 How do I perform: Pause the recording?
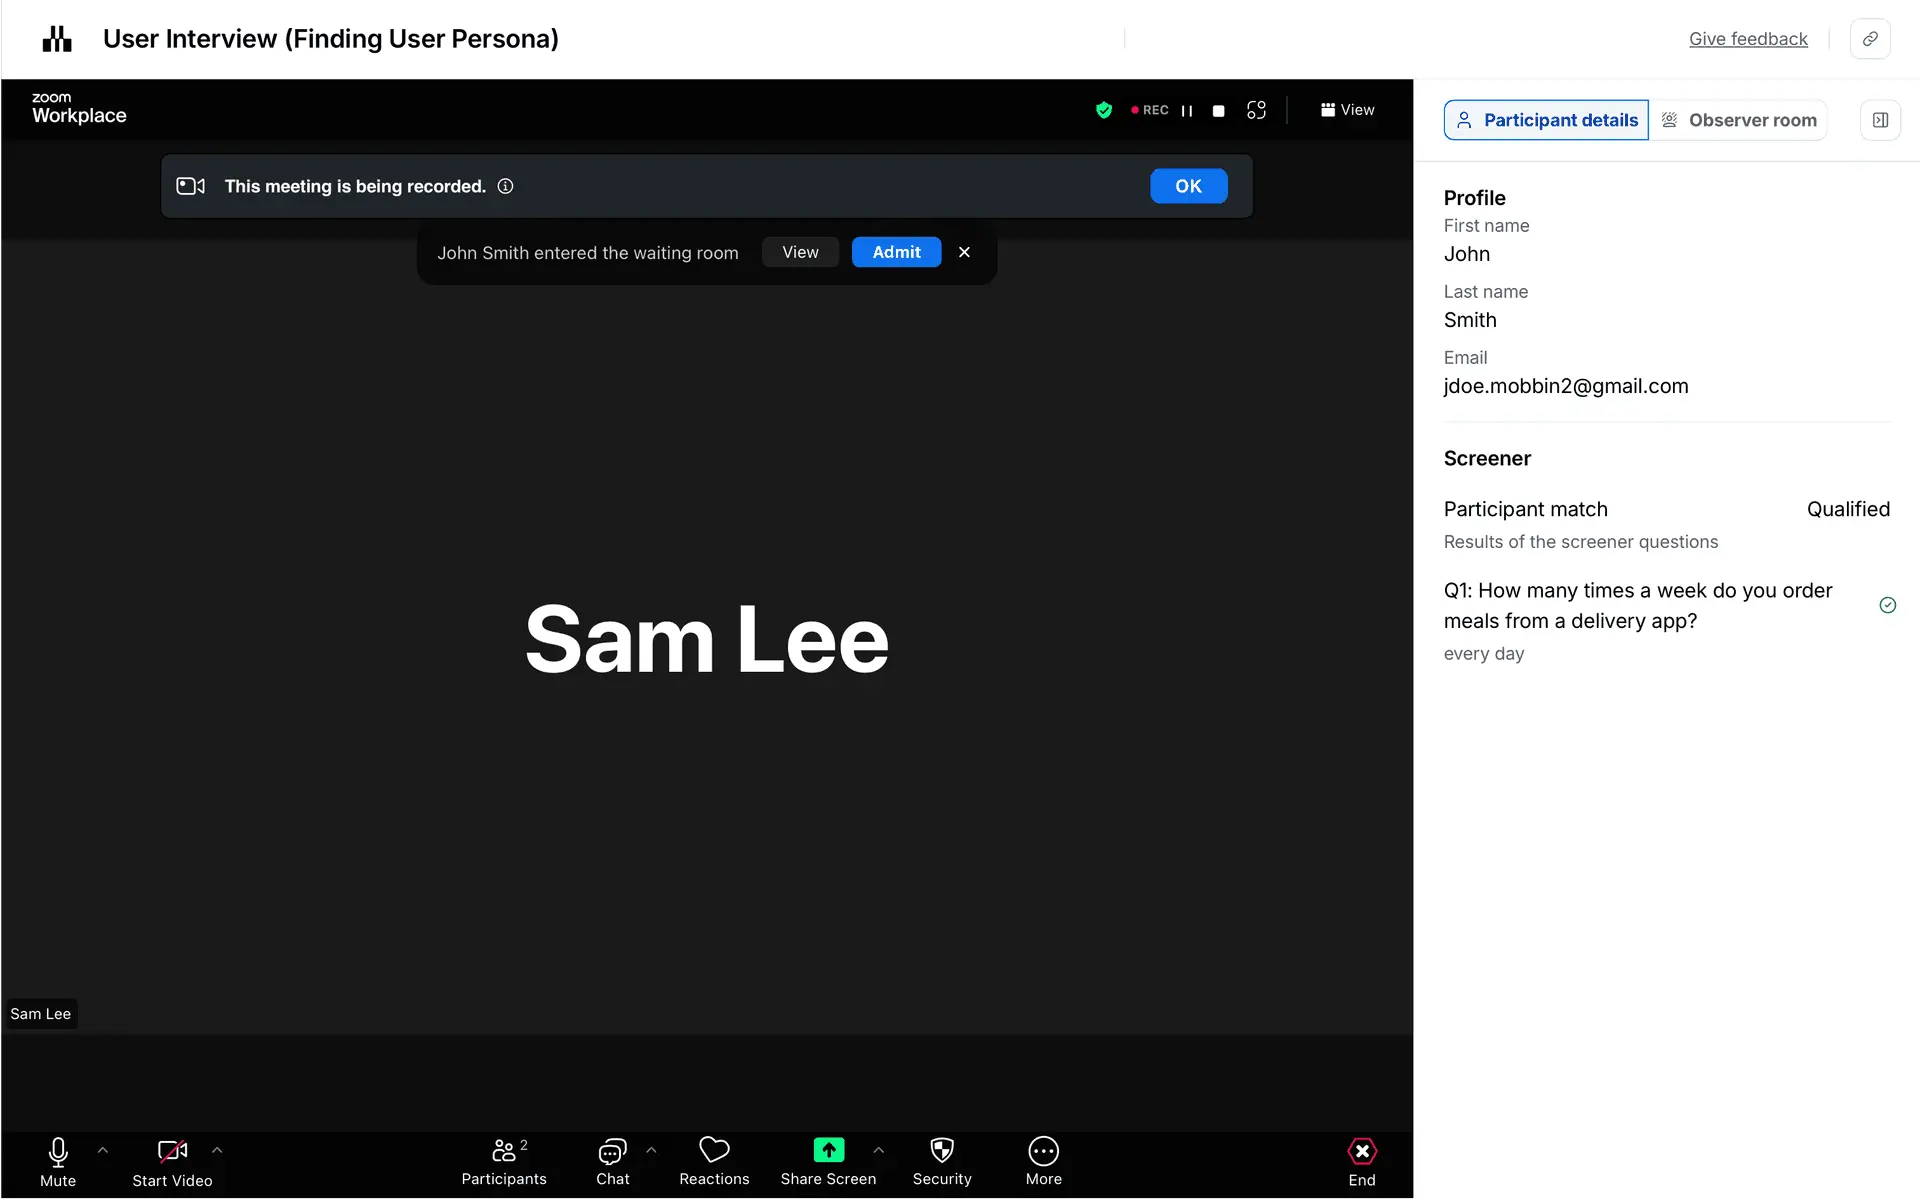pos(1187,111)
